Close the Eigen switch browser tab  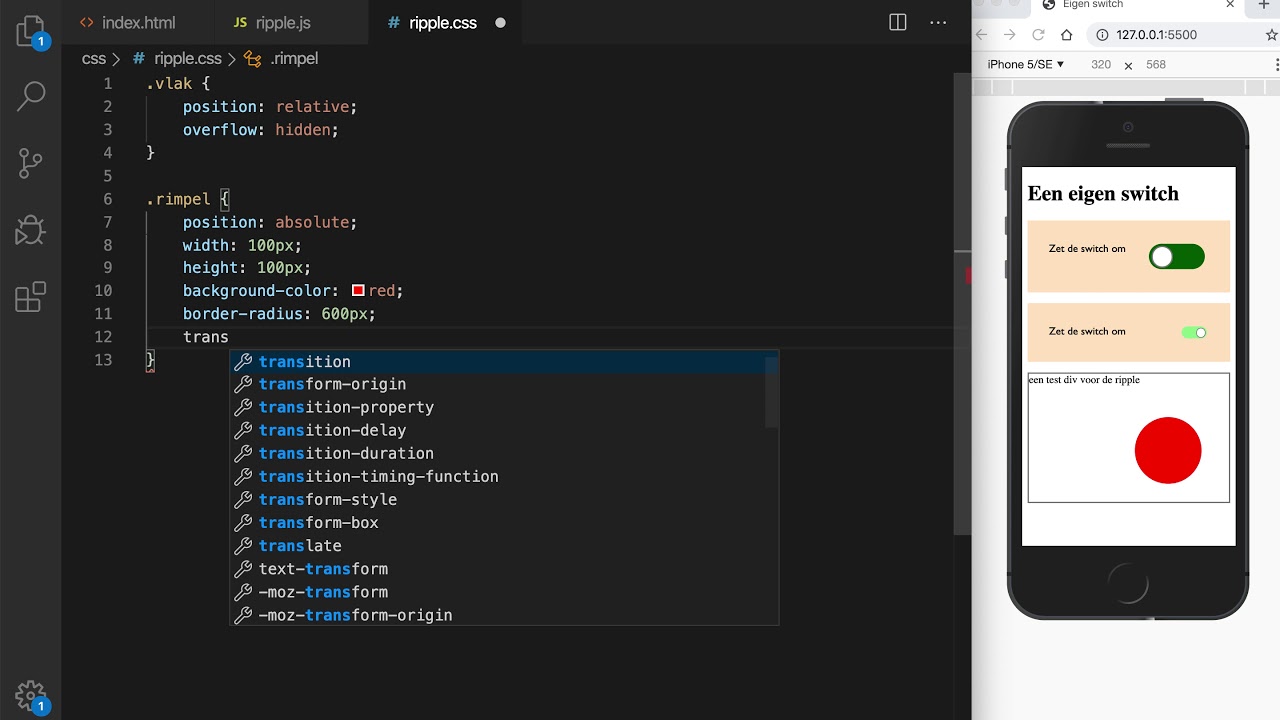[1230, 5]
